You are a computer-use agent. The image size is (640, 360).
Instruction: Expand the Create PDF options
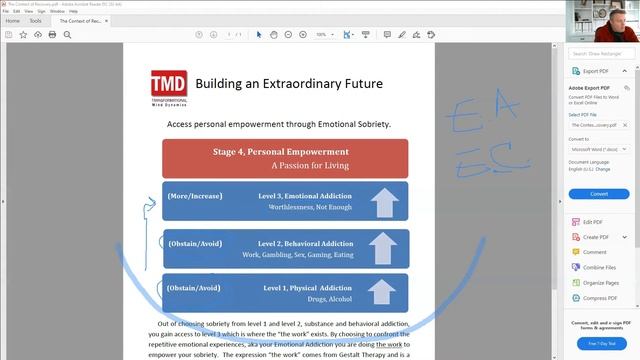pos(624,237)
